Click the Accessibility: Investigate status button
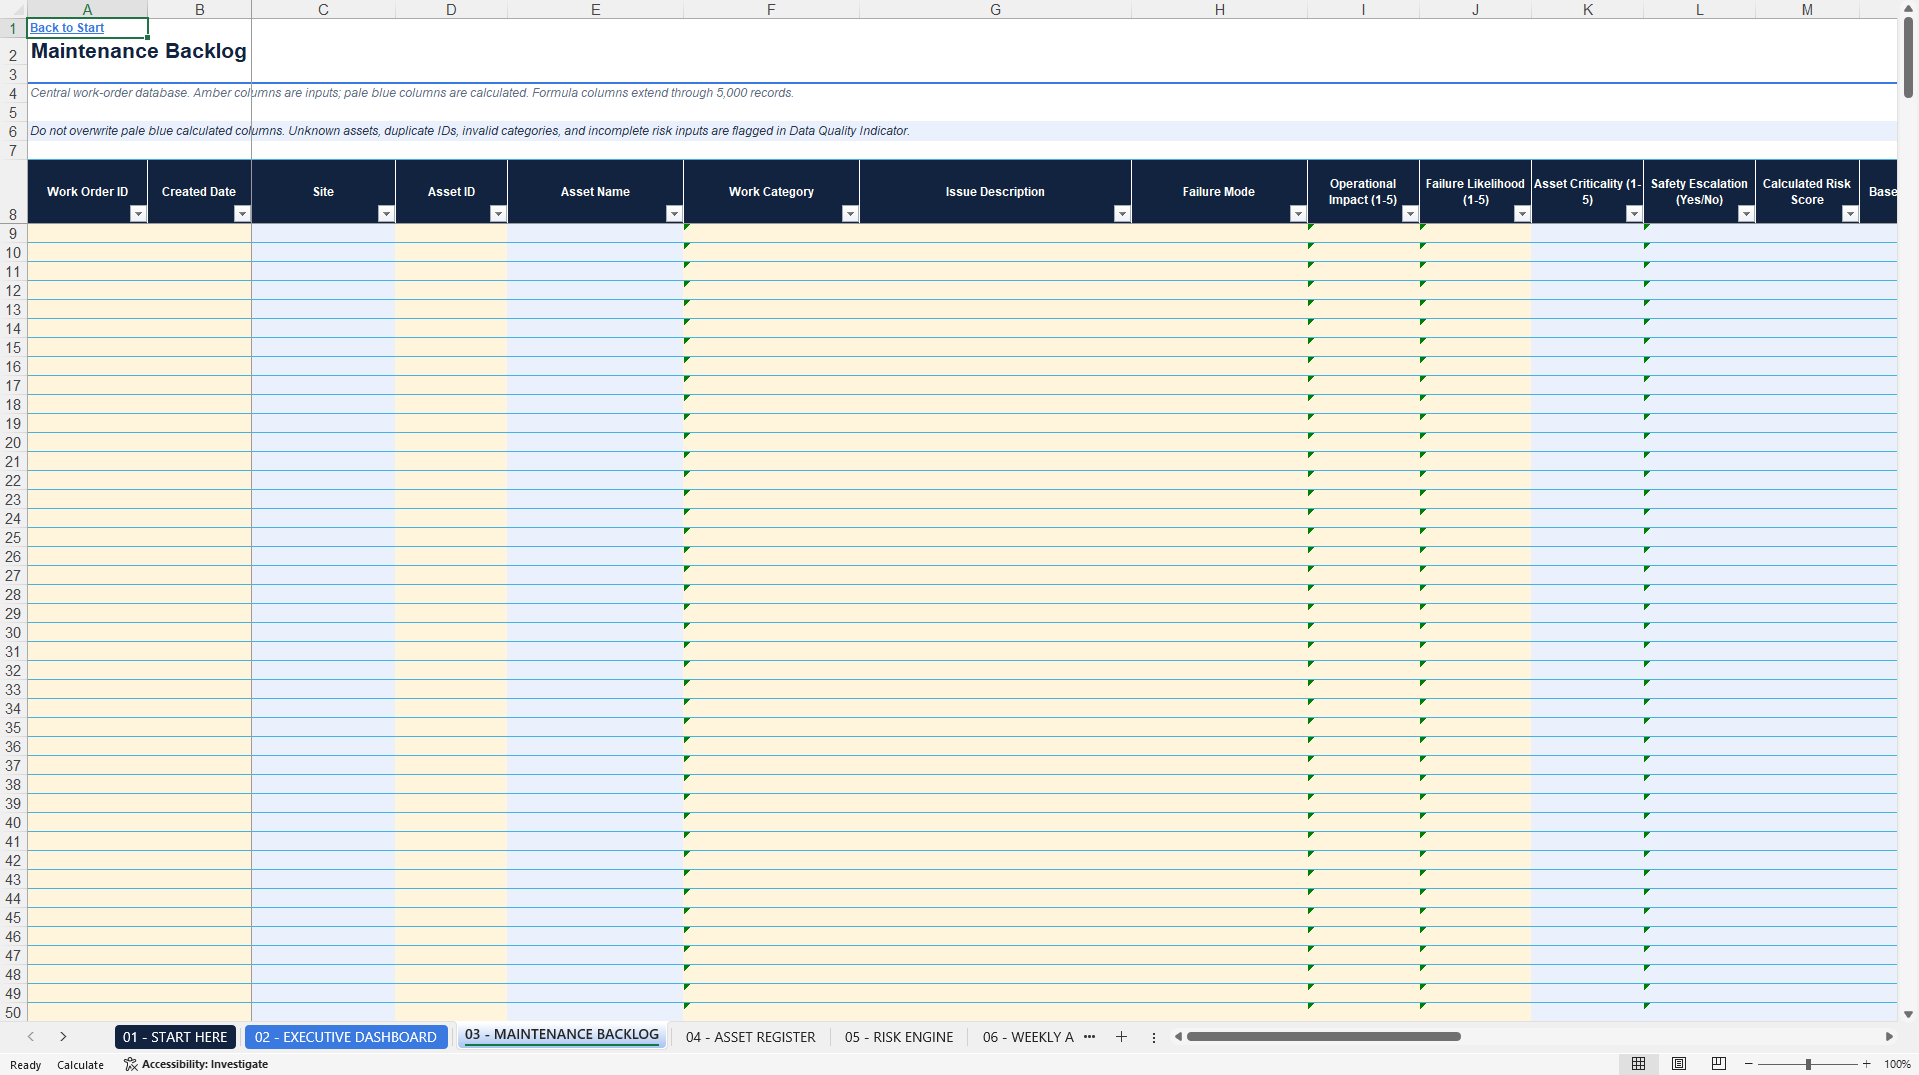 coord(196,1064)
